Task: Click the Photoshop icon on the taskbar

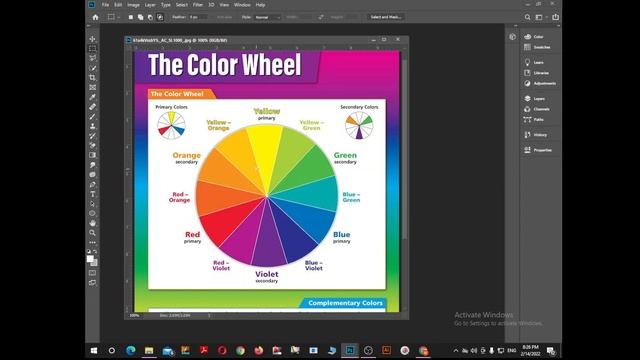Action: click(x=350, y=351)
